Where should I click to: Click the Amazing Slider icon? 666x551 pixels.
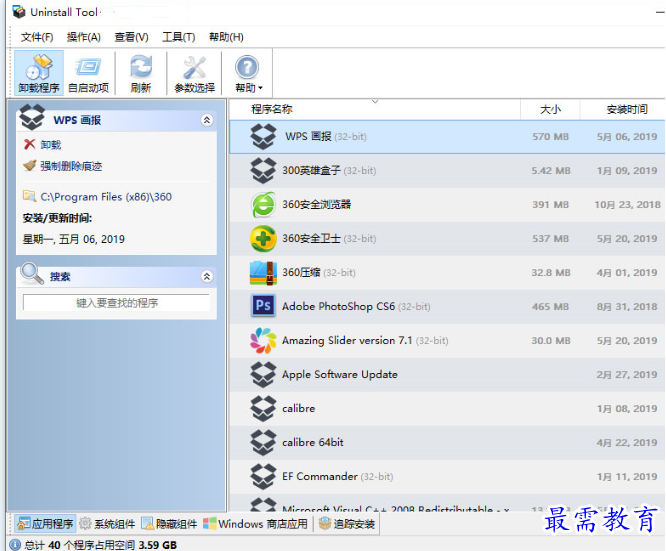263,340
